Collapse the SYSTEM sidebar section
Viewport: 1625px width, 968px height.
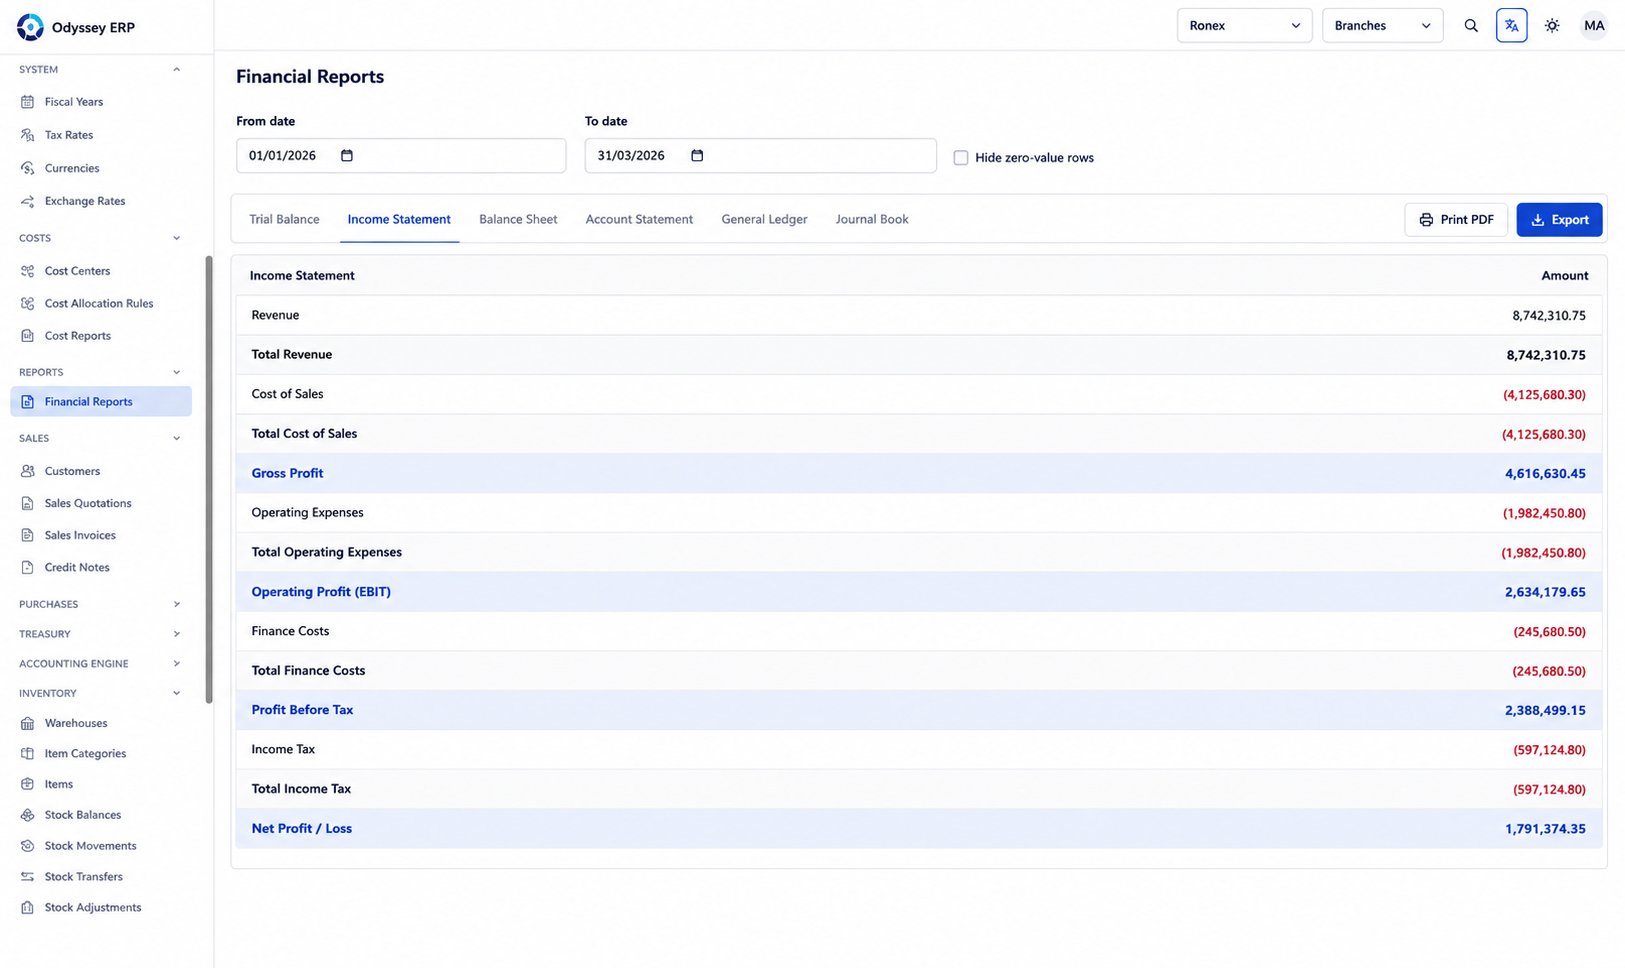tap(177, 70)
